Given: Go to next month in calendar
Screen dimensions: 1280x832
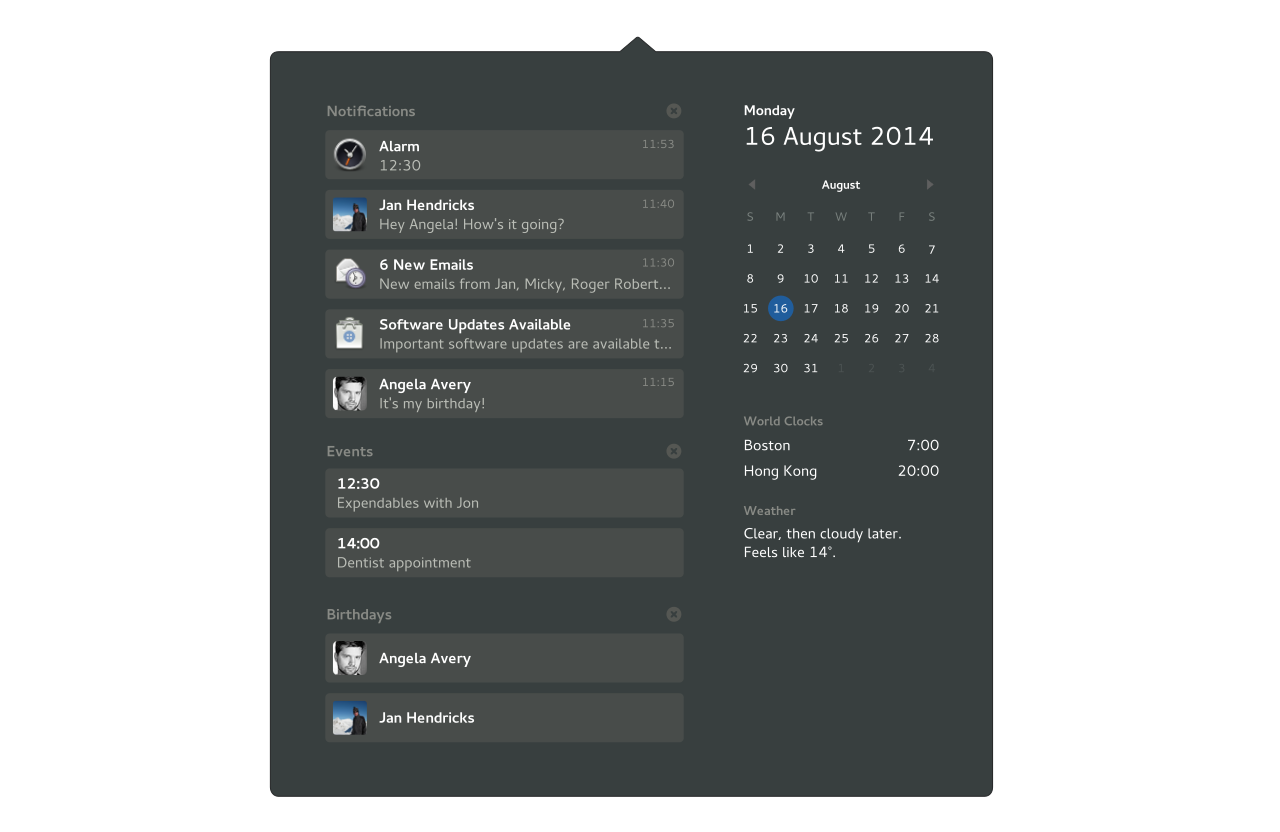Looking at the screenshot, I should 930,185.
